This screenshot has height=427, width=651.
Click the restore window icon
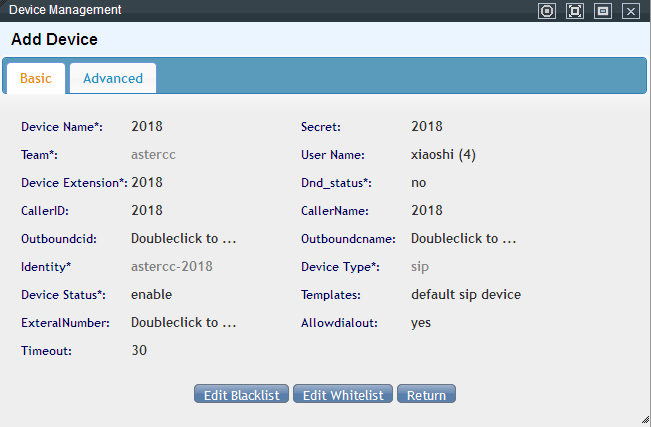click(x=603, y=11)
